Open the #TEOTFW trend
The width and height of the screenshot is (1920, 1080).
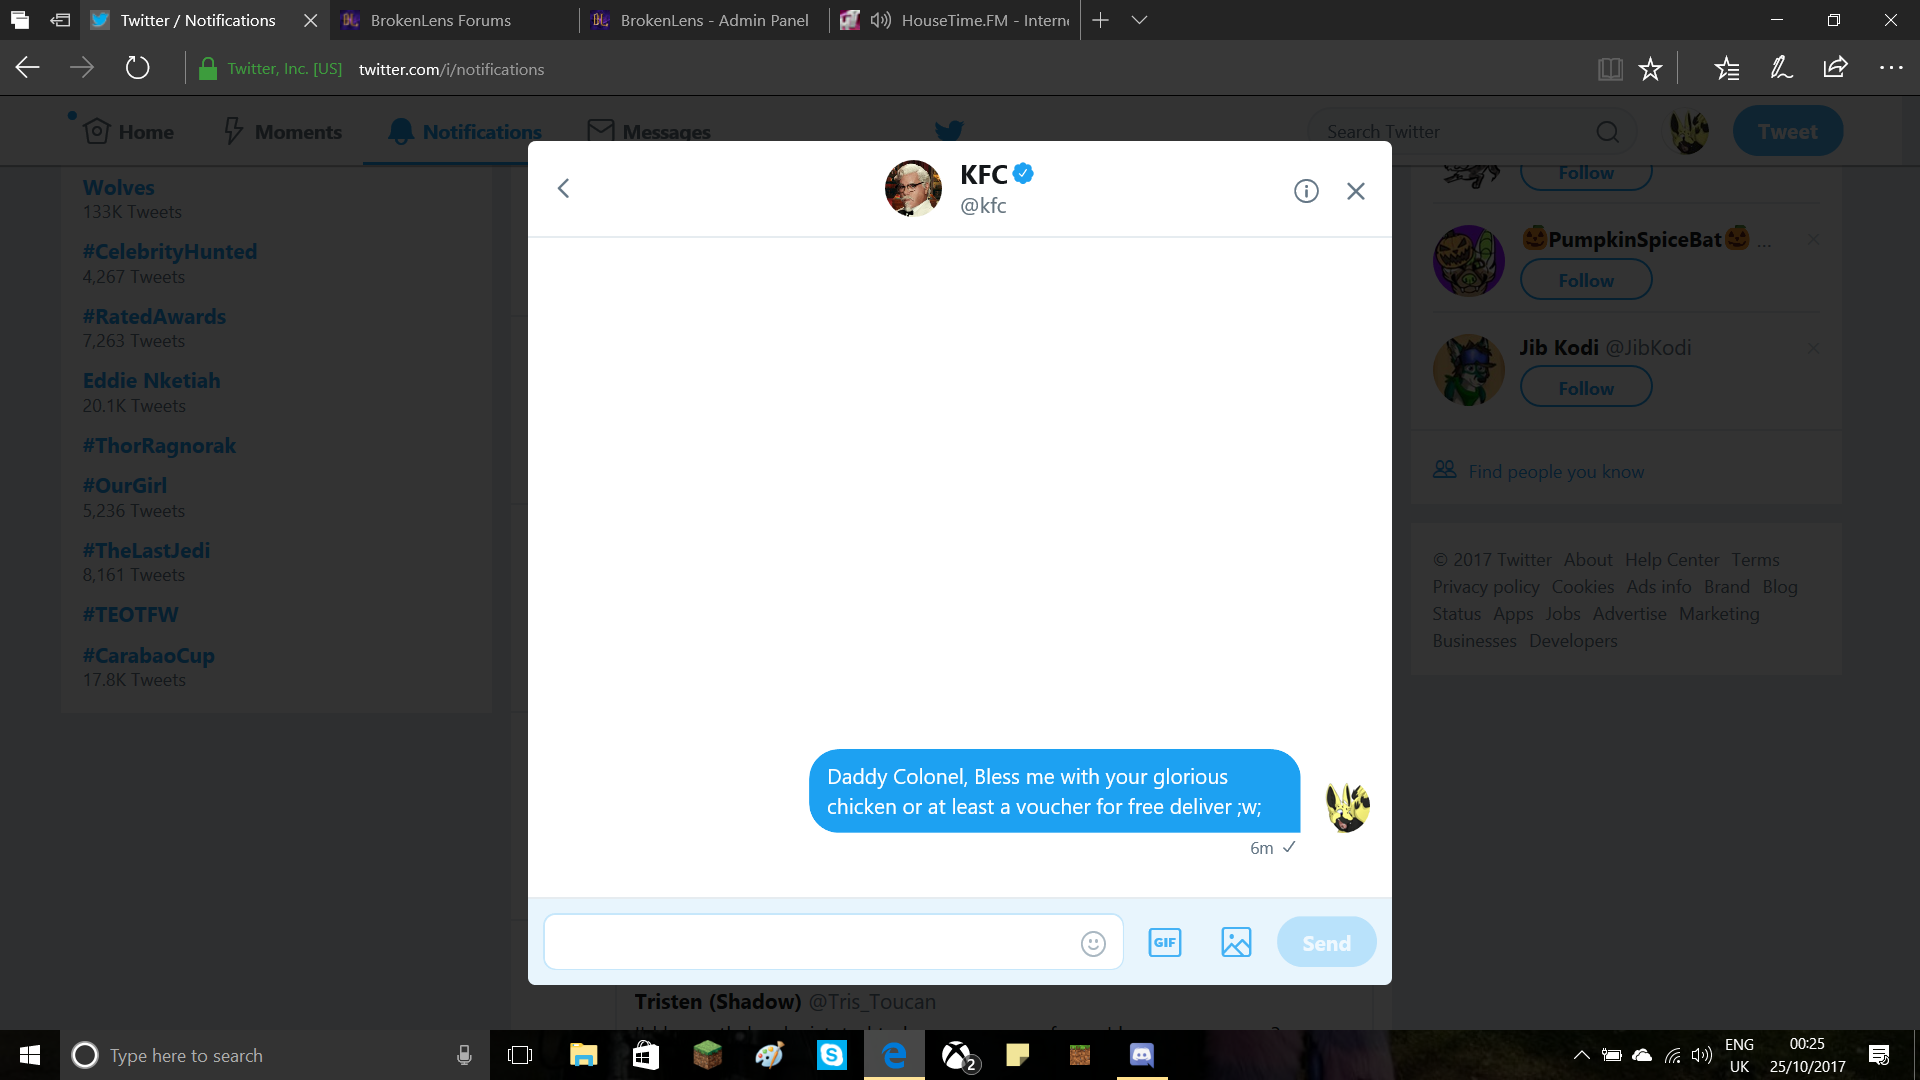130,615
